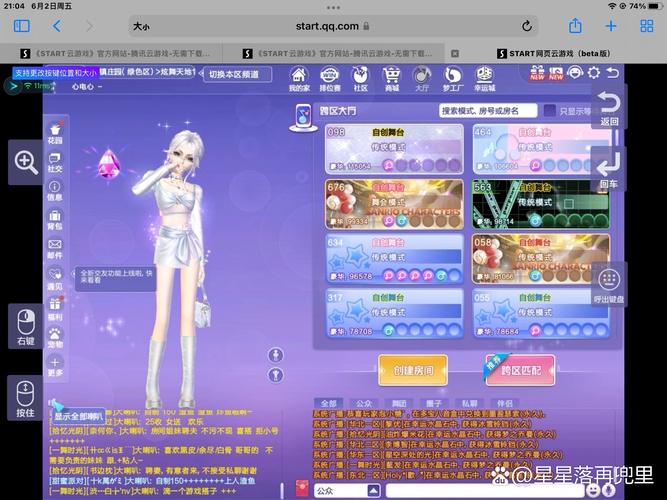Select 大厅 lobby icon
The image size is (667, 500).
pyautogui.click(x=422, y=79)
